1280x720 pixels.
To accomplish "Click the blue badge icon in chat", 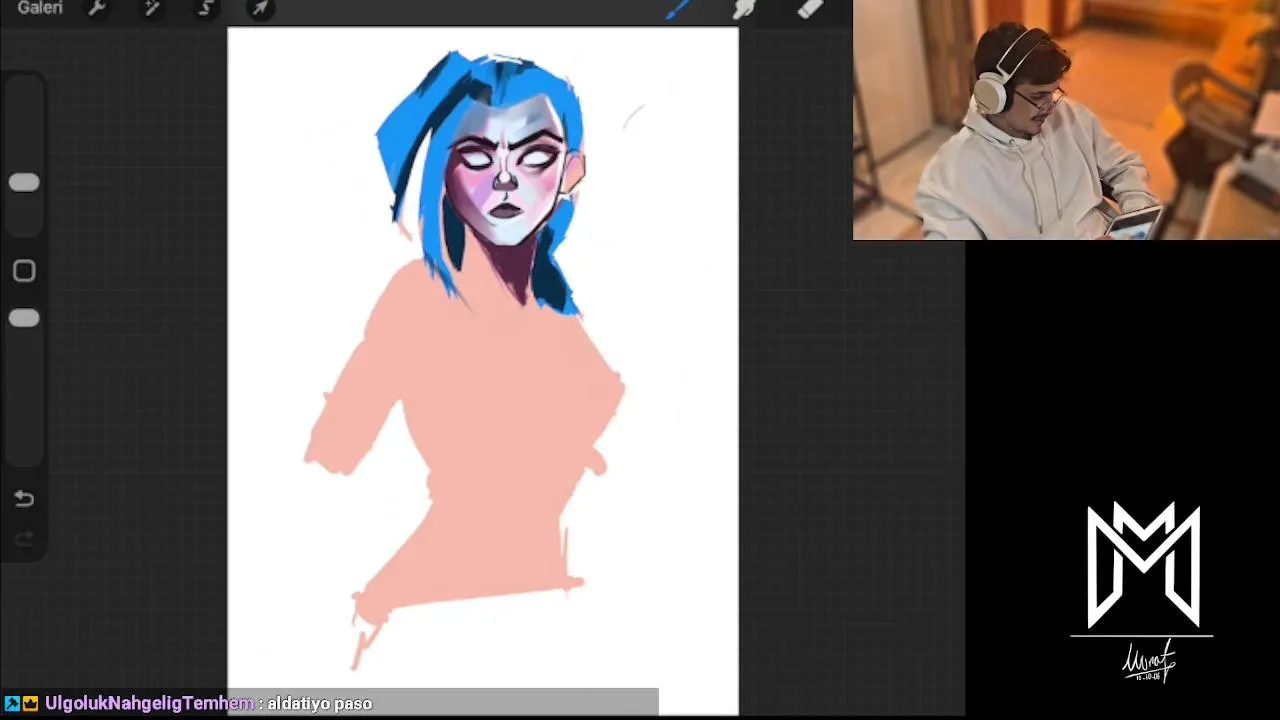I will click(x=12, y=704).
